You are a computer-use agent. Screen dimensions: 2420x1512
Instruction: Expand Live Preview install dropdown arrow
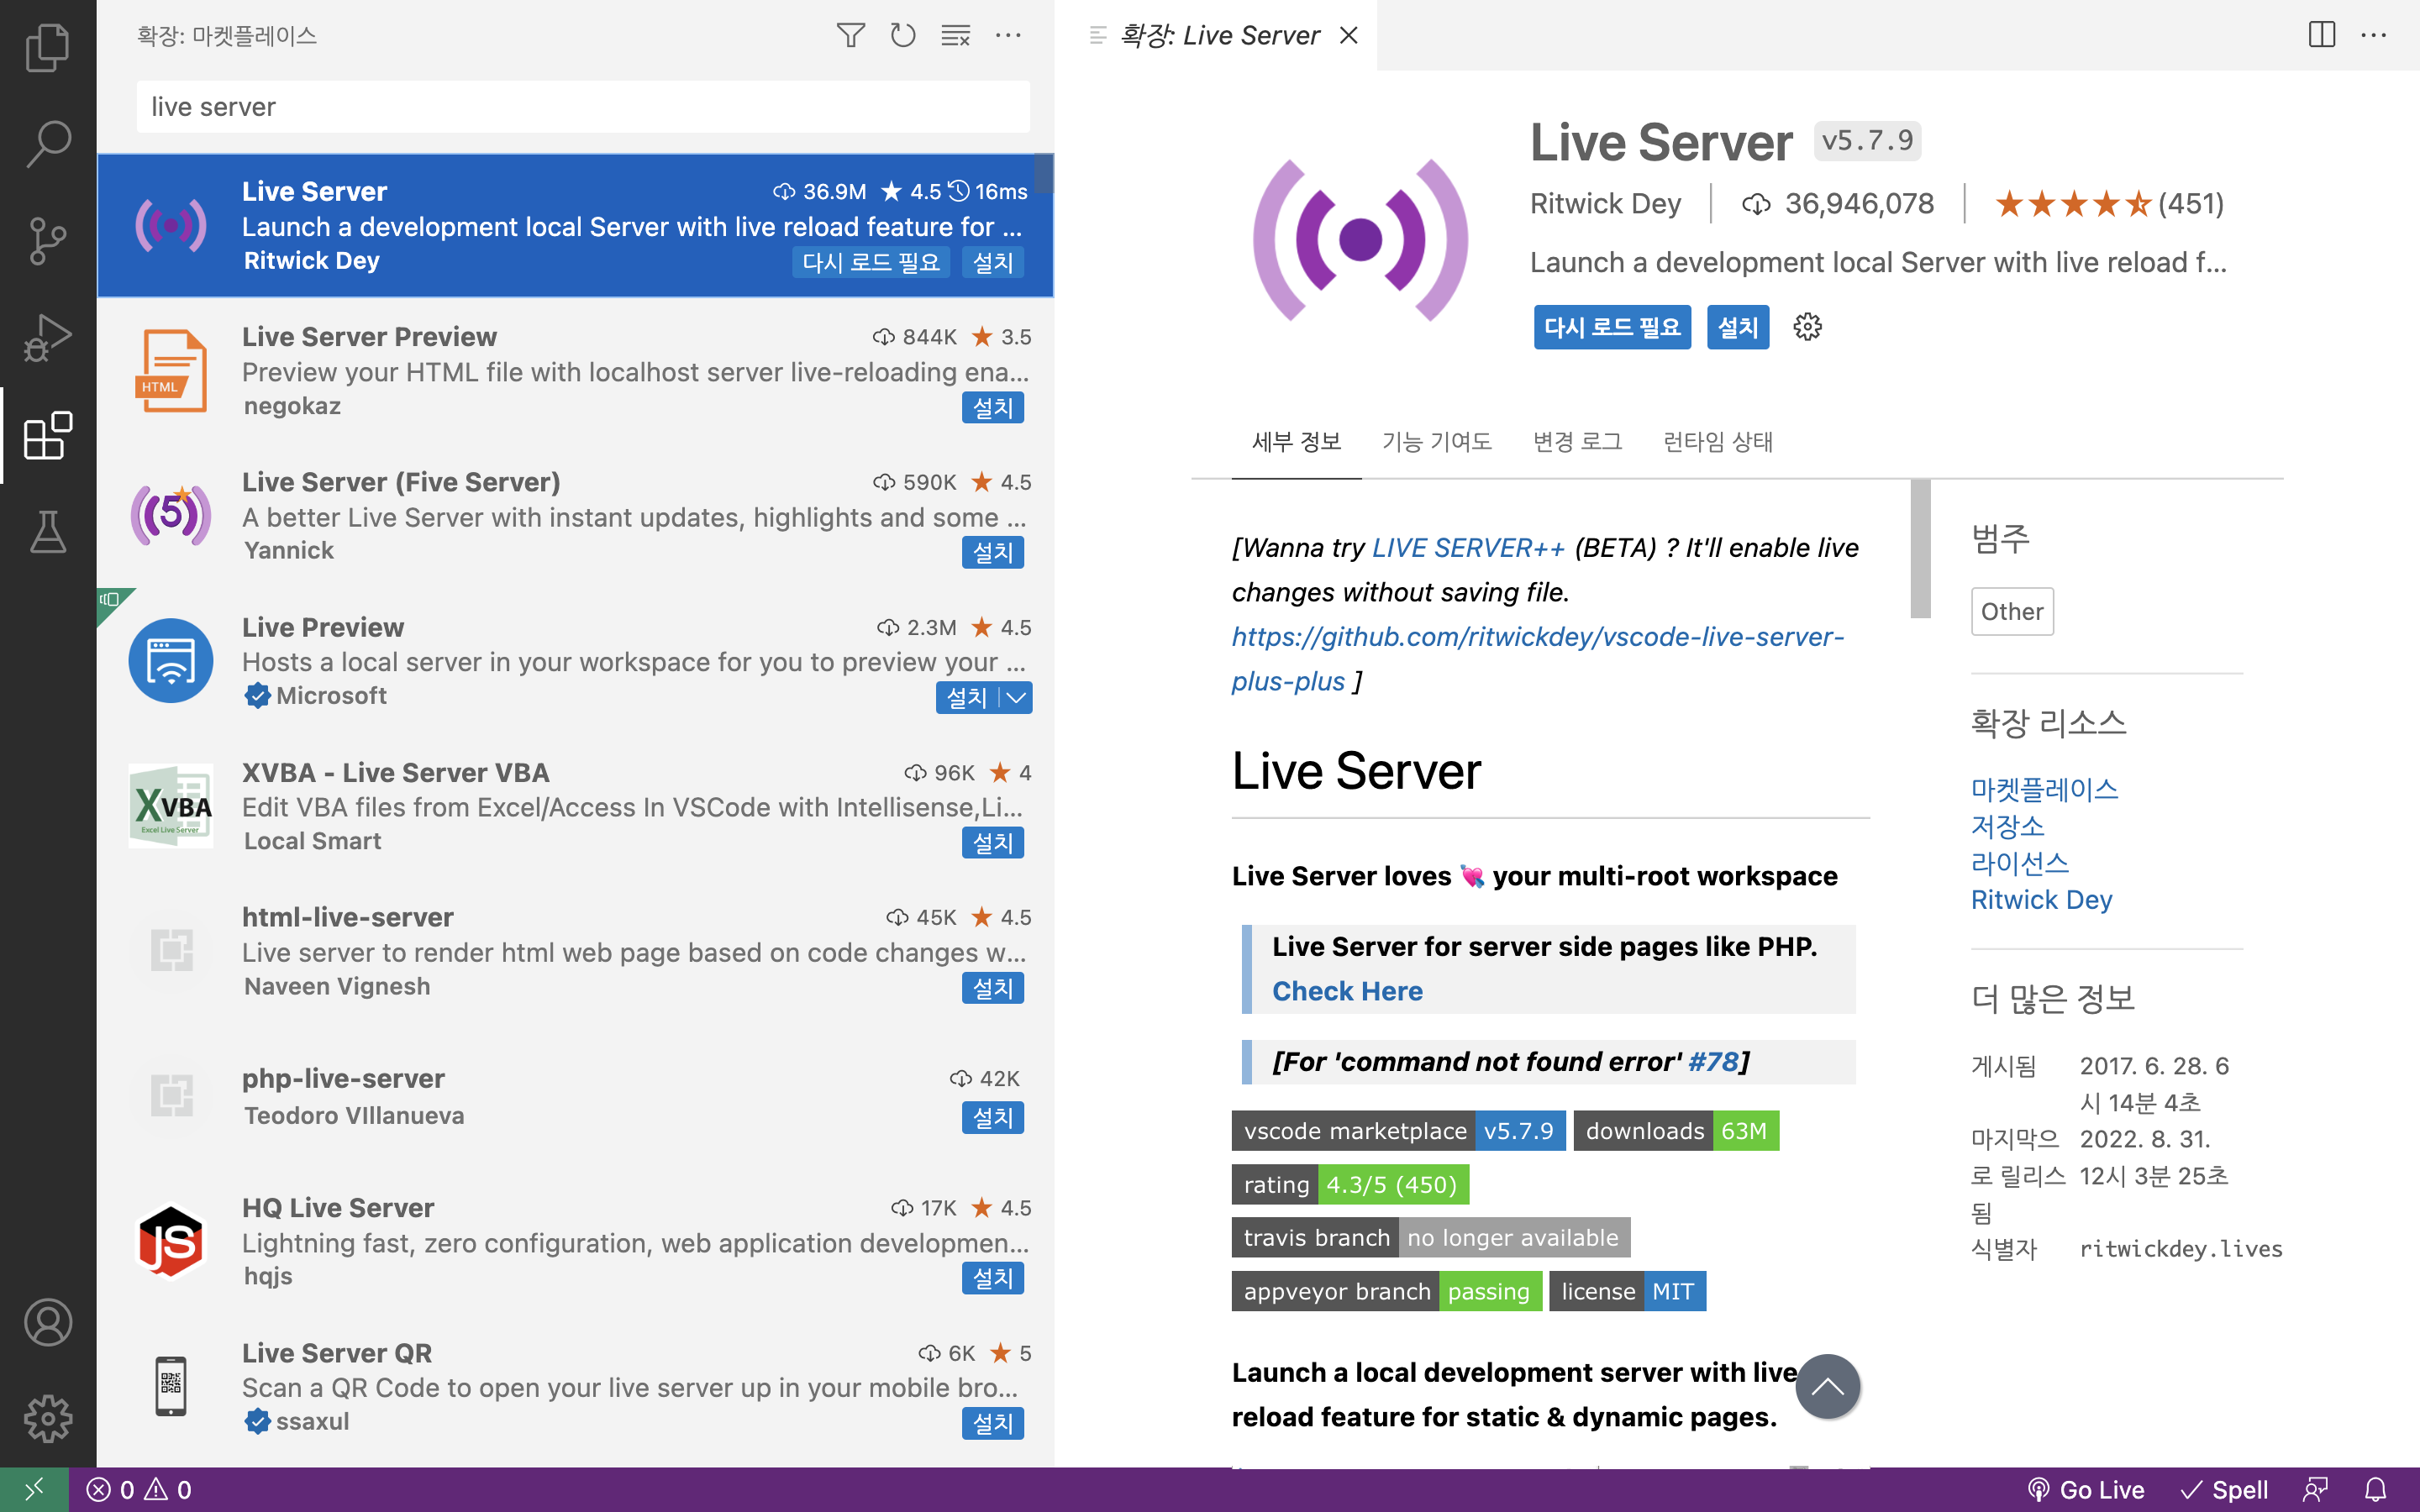pyautogui.click(x=1016, y=698)
